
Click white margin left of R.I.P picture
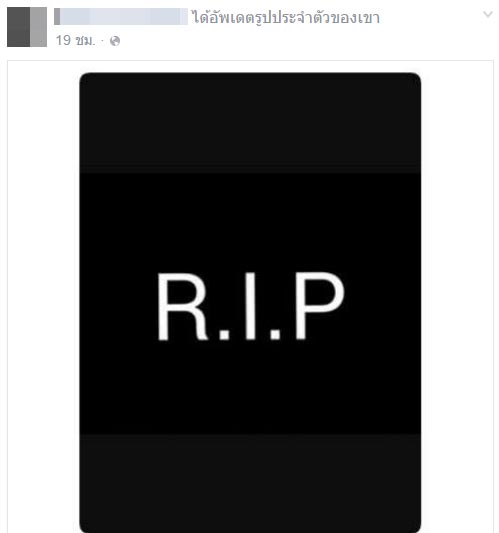pyautogui.click(x=44, y=297)
